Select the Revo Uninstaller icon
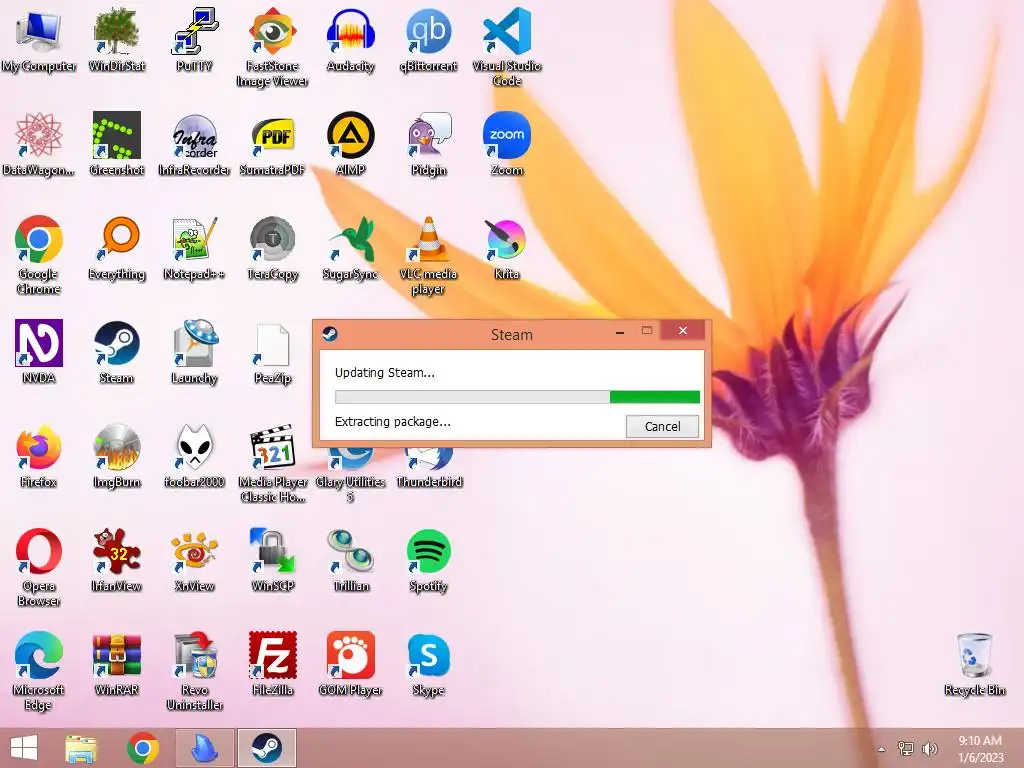Viewport: 1024px width, 768px height. click(194, 671)
